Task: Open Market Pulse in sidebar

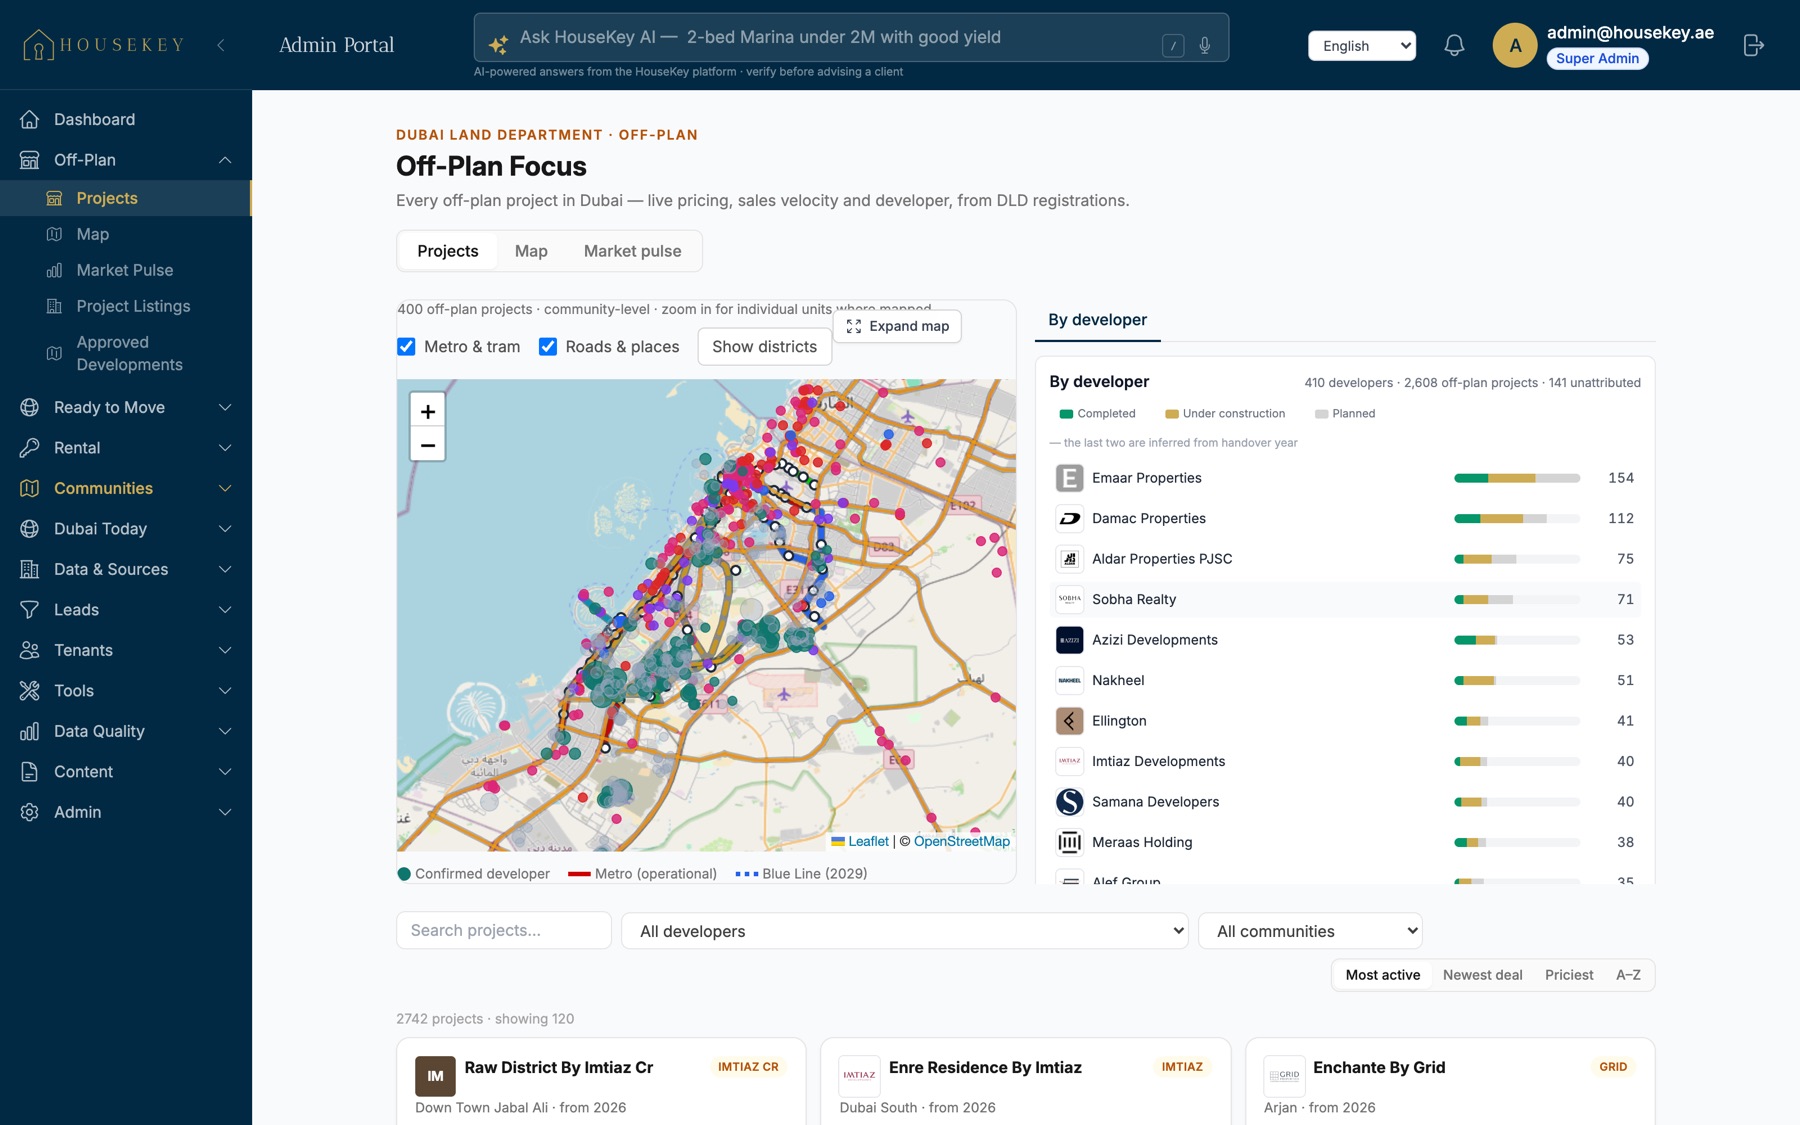Action: tap(126, 270)
